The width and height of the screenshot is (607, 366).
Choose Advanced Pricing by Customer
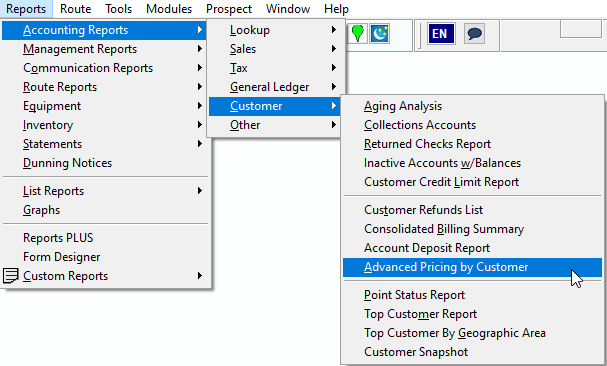tap(472, 267)
